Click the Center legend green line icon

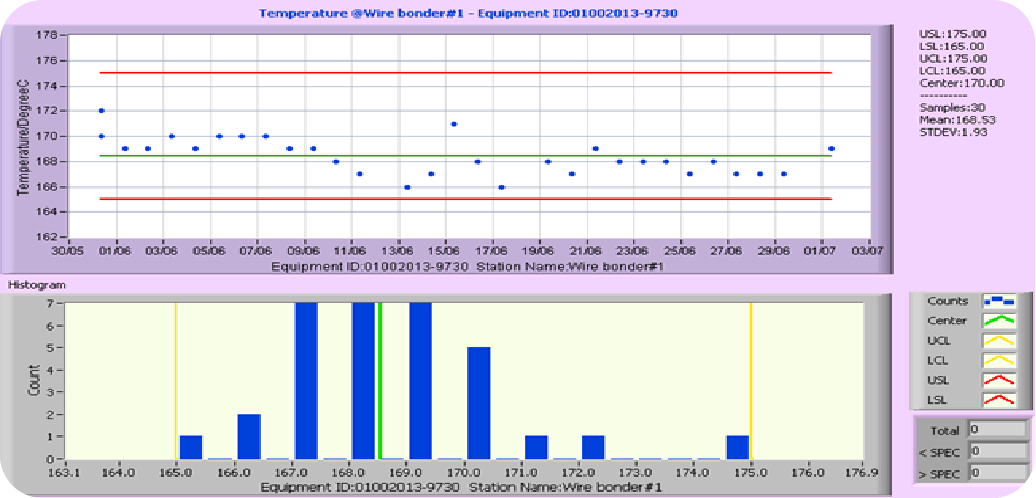point(999,320)
